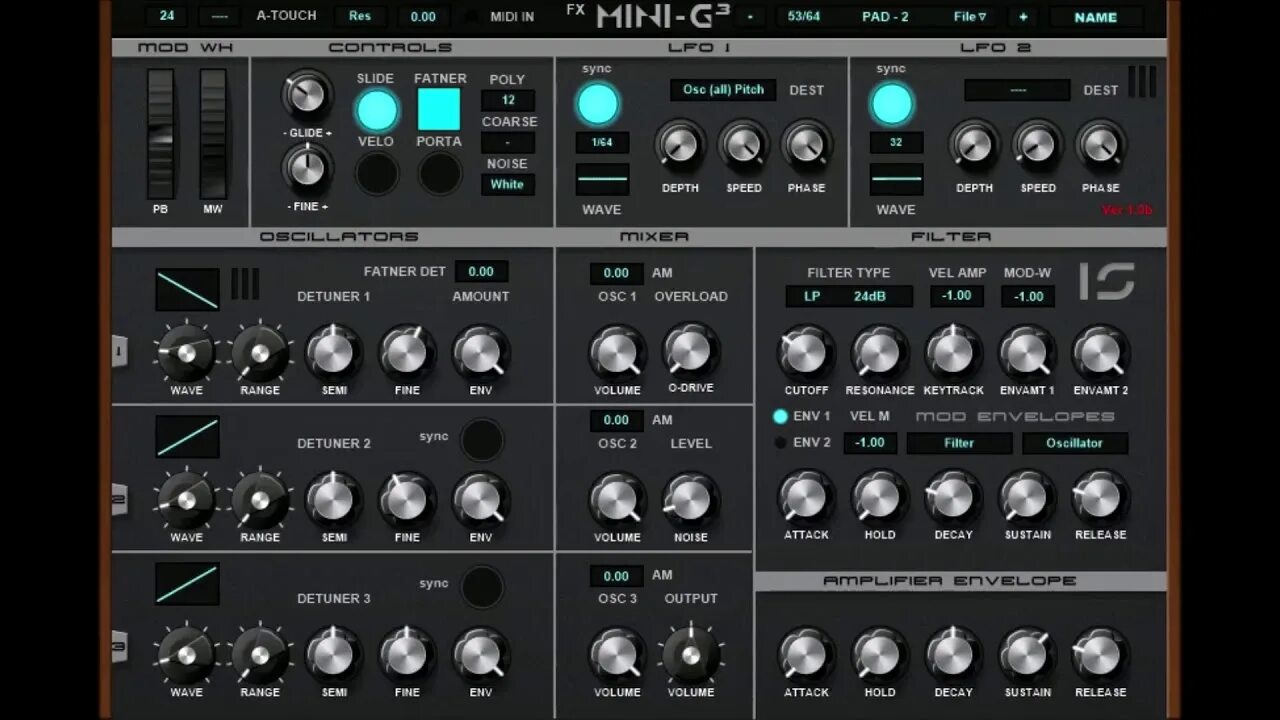Click the O-Drive overload knob
1280x720 pixels.
click(x=690, y=352)
